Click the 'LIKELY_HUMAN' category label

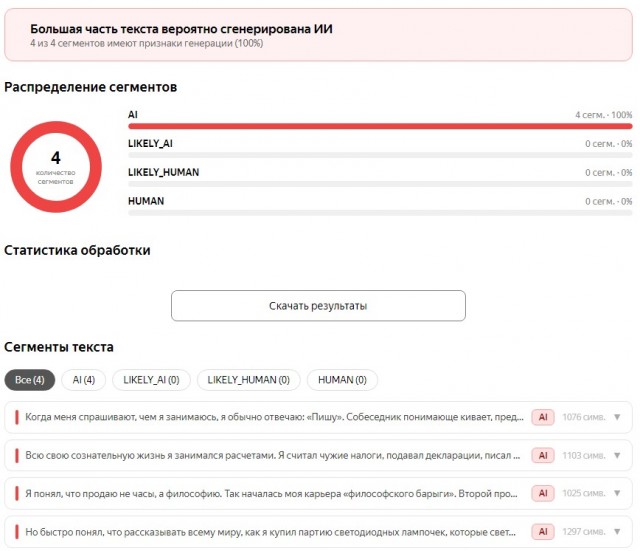(164, 172)
